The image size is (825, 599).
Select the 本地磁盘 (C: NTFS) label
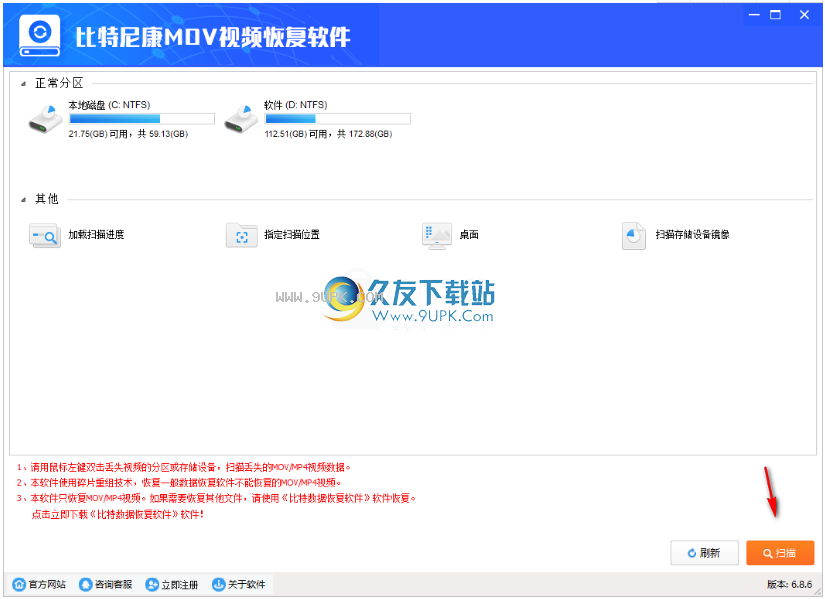pos(109,105)
